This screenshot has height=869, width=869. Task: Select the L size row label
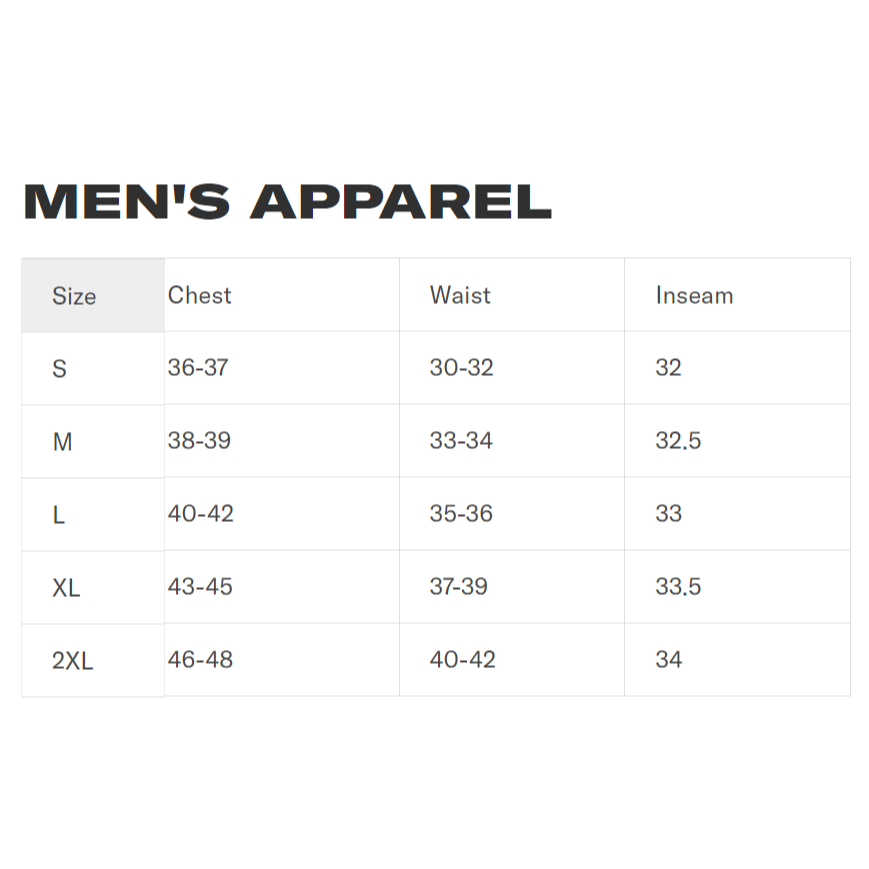[59, 515]
